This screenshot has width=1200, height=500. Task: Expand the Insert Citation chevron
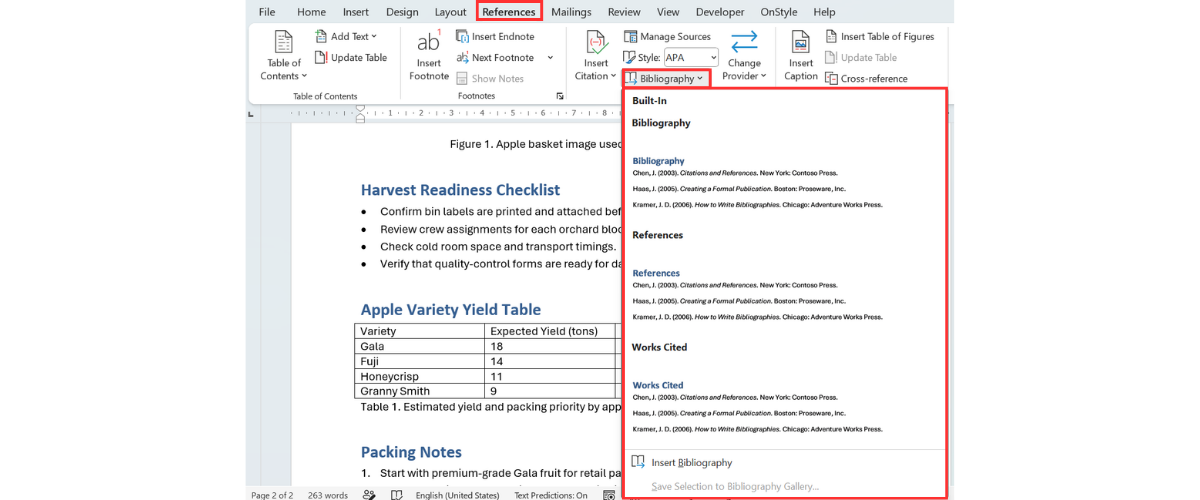pos(613,76)
